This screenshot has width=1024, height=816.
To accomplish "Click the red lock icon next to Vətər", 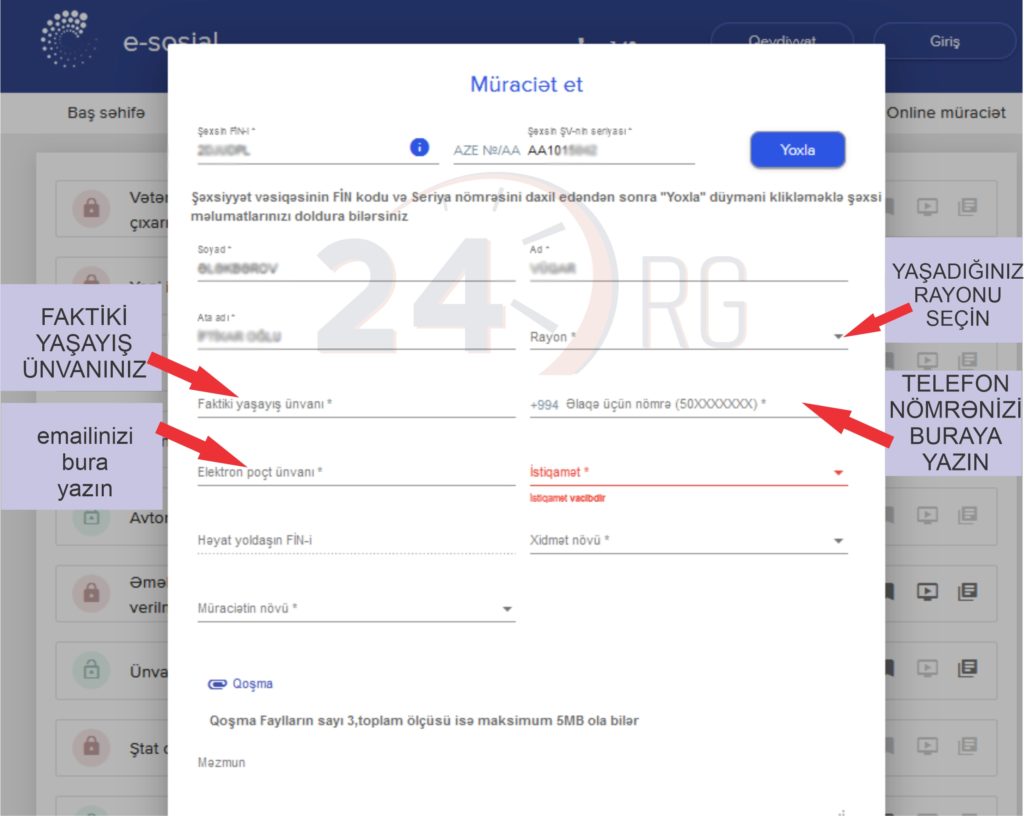I will (91, 208).
